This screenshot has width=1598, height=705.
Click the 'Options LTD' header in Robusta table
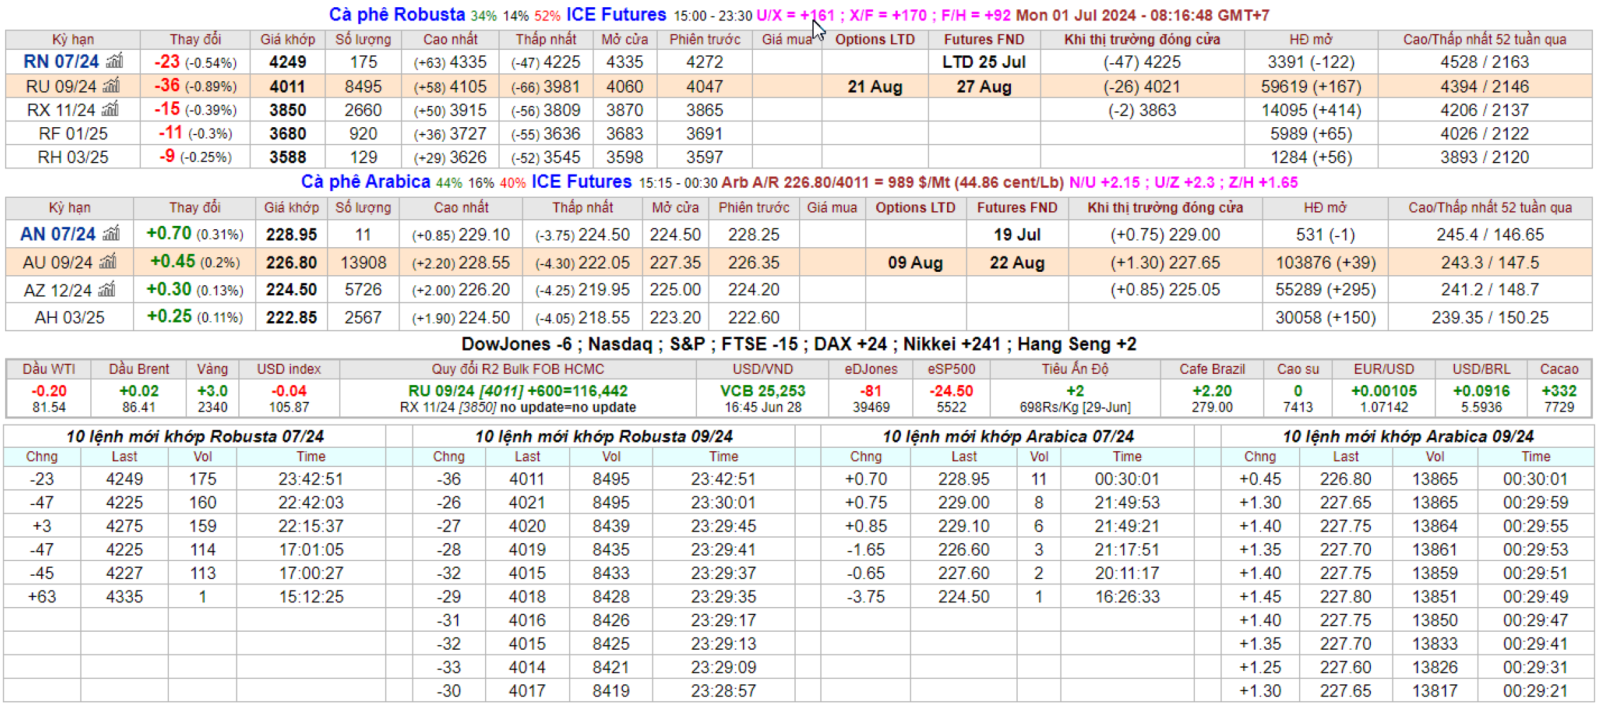[x=875, y=39]
